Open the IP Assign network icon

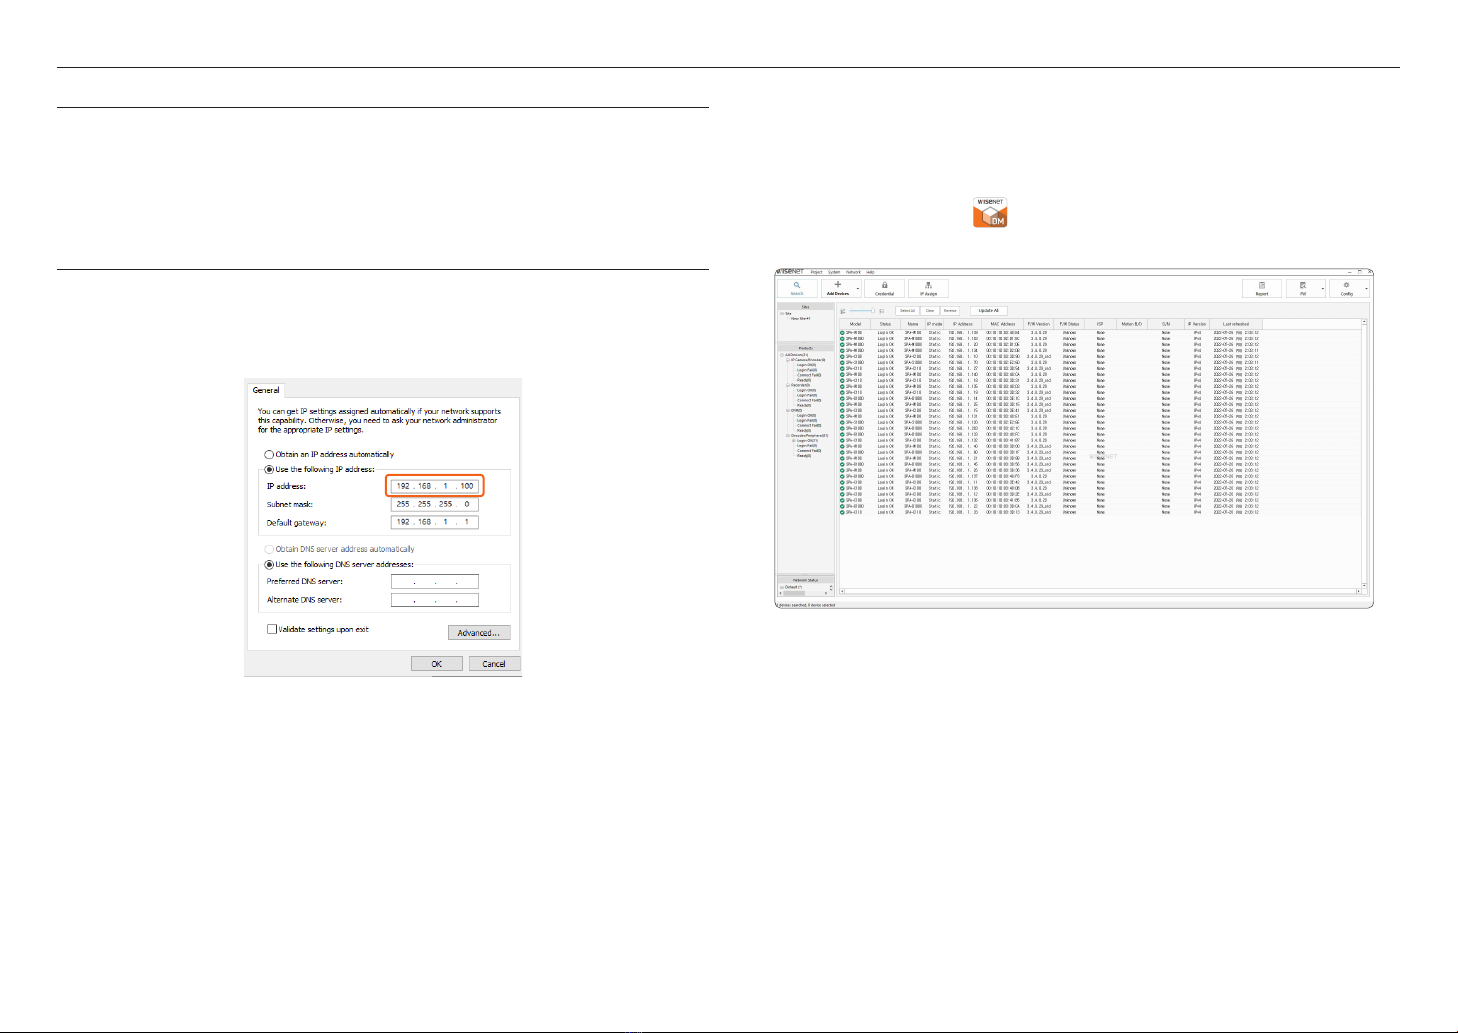pyautogui.click(x=929, y=285)
